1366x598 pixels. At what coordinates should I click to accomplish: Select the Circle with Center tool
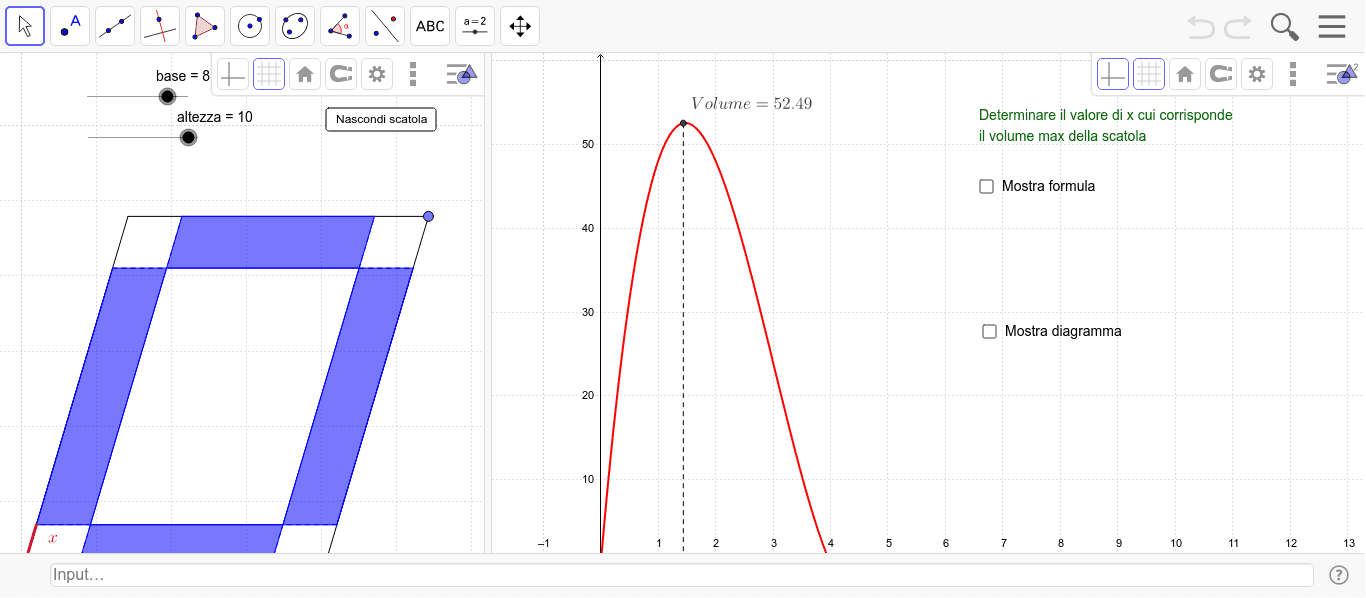pyautogui.click(x=250, y=26)
